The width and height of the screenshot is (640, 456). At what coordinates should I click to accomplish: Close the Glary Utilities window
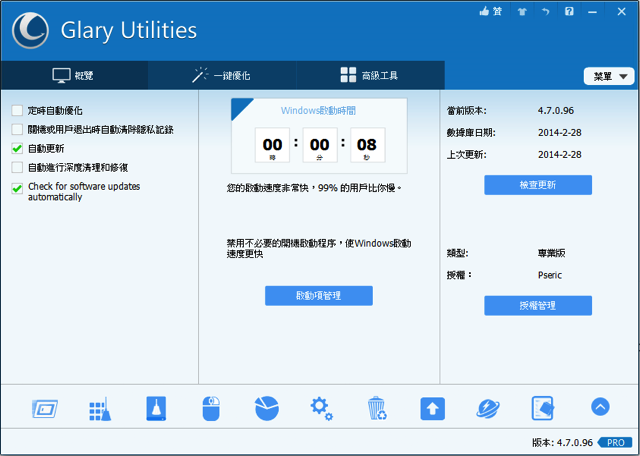(621, 11)
